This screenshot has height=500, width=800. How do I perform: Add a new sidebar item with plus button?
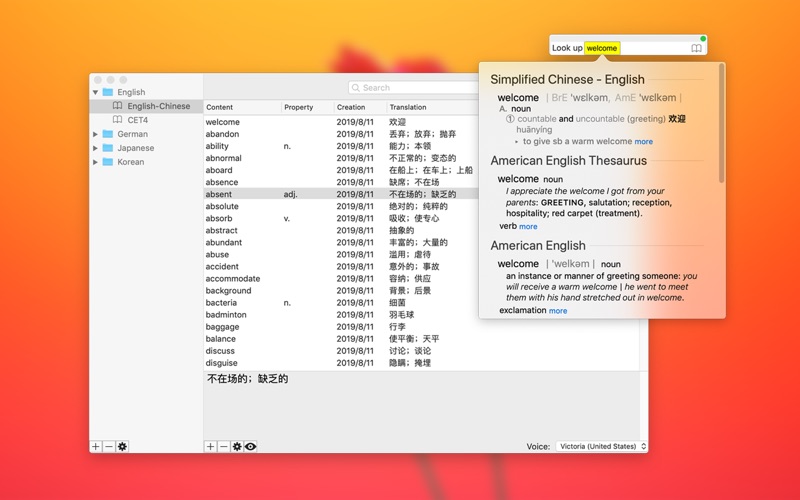(x=95, y=446)
